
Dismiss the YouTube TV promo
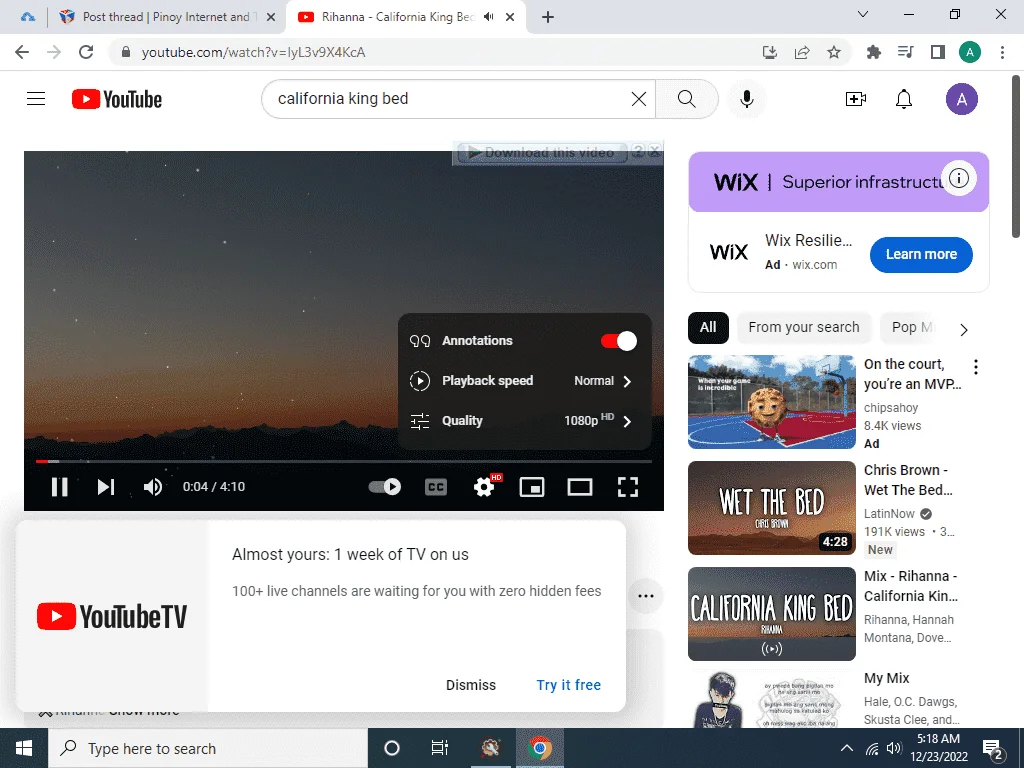click(x=471, y=685)
